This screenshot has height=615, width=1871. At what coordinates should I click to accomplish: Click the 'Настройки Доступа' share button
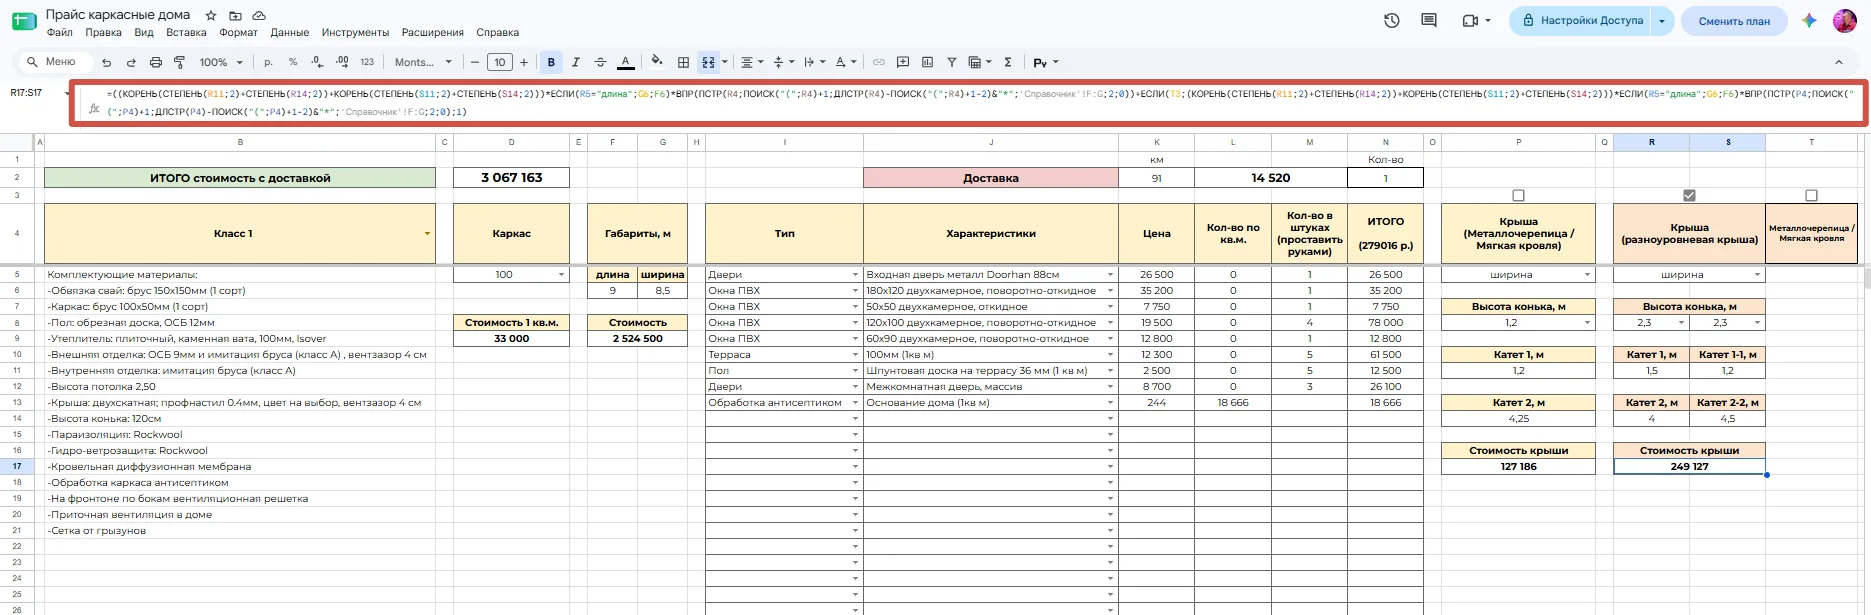click(1582, 20)
